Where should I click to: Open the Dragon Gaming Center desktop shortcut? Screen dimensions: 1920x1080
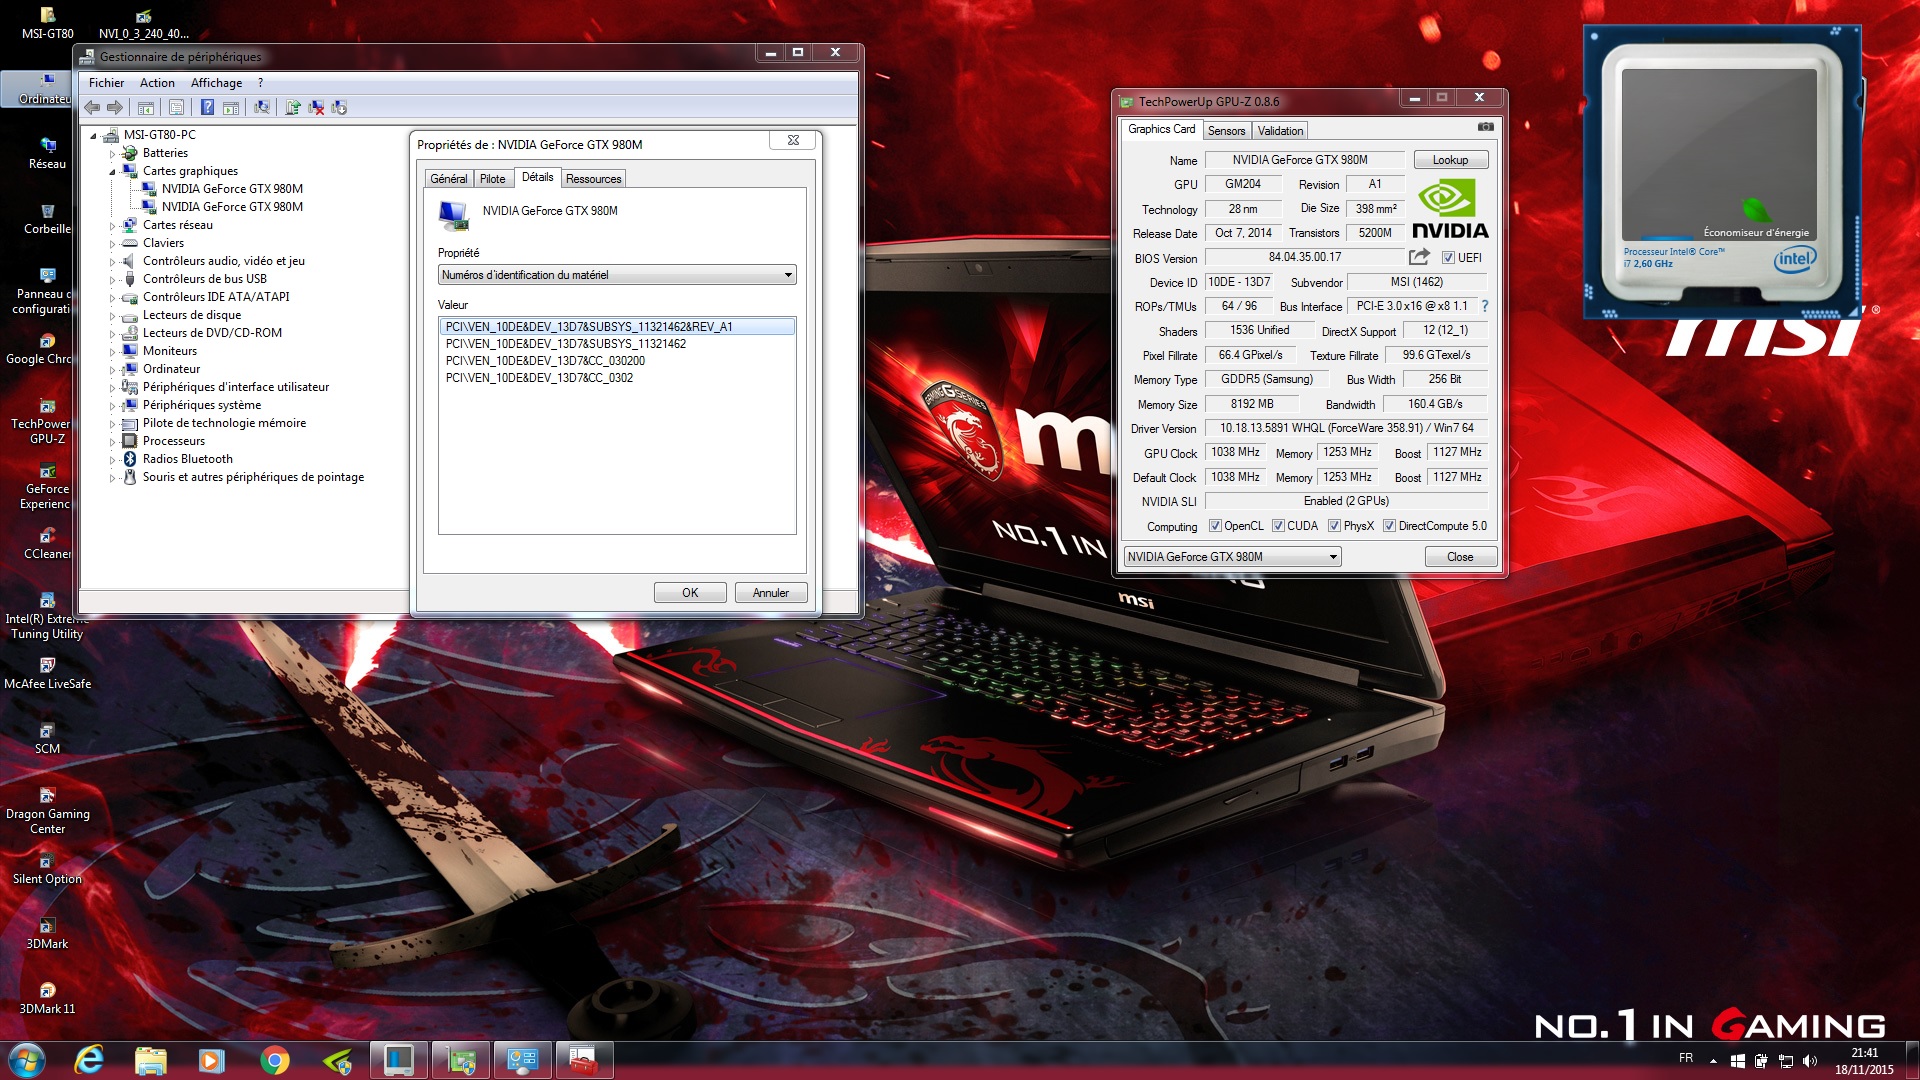click(x=47, y=811)
